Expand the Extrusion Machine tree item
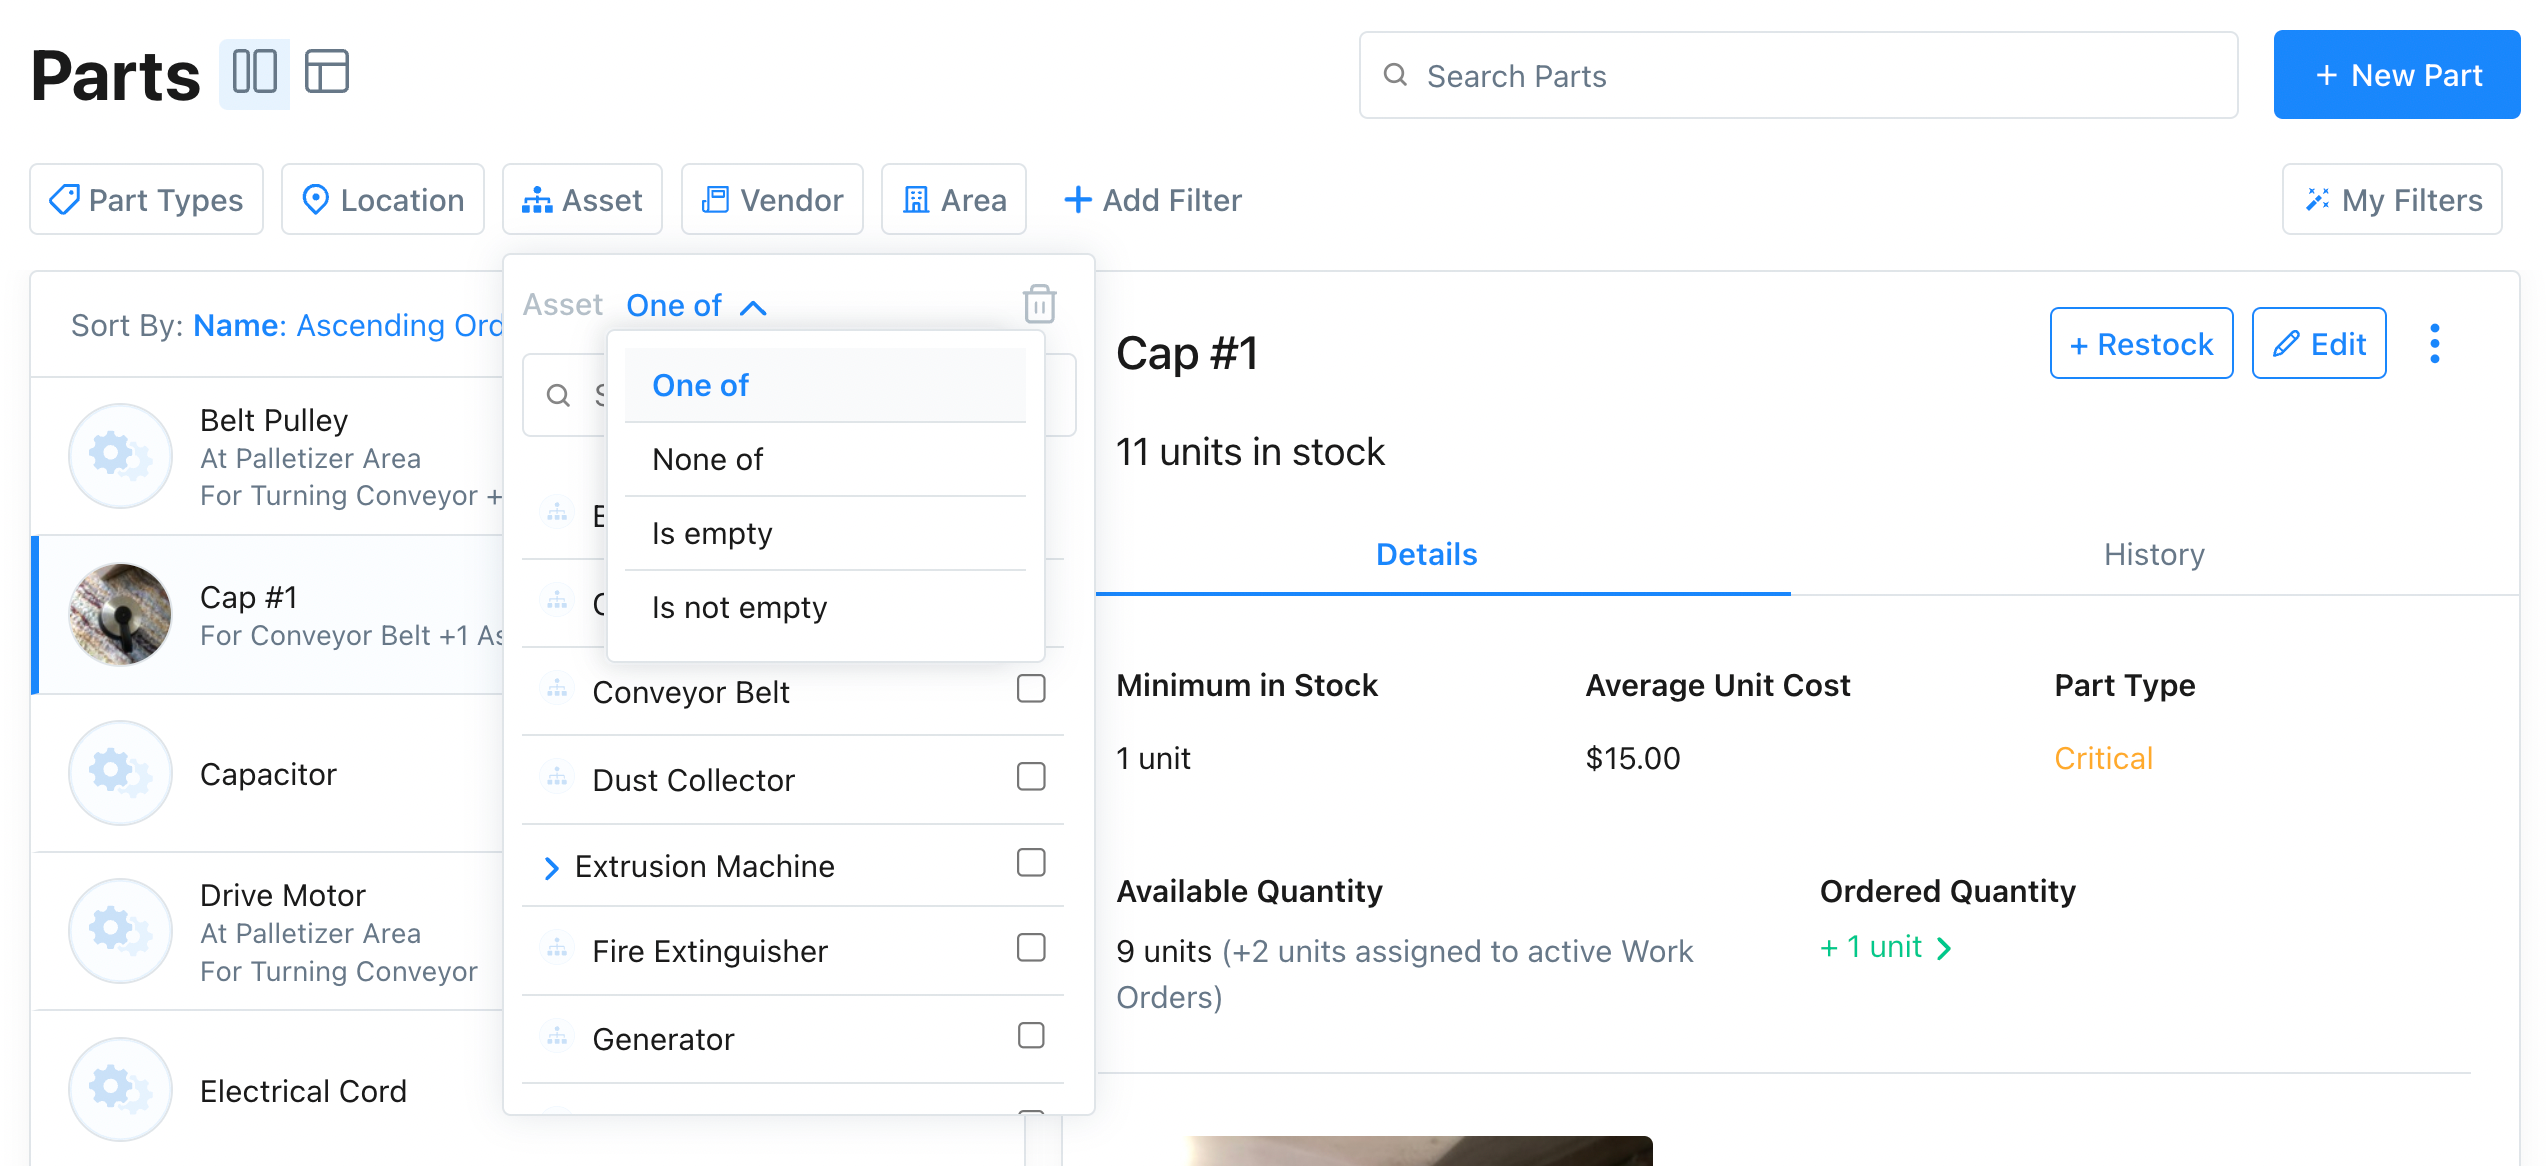The height and width of the screenshot is (1166, 2546). (551, 866)
